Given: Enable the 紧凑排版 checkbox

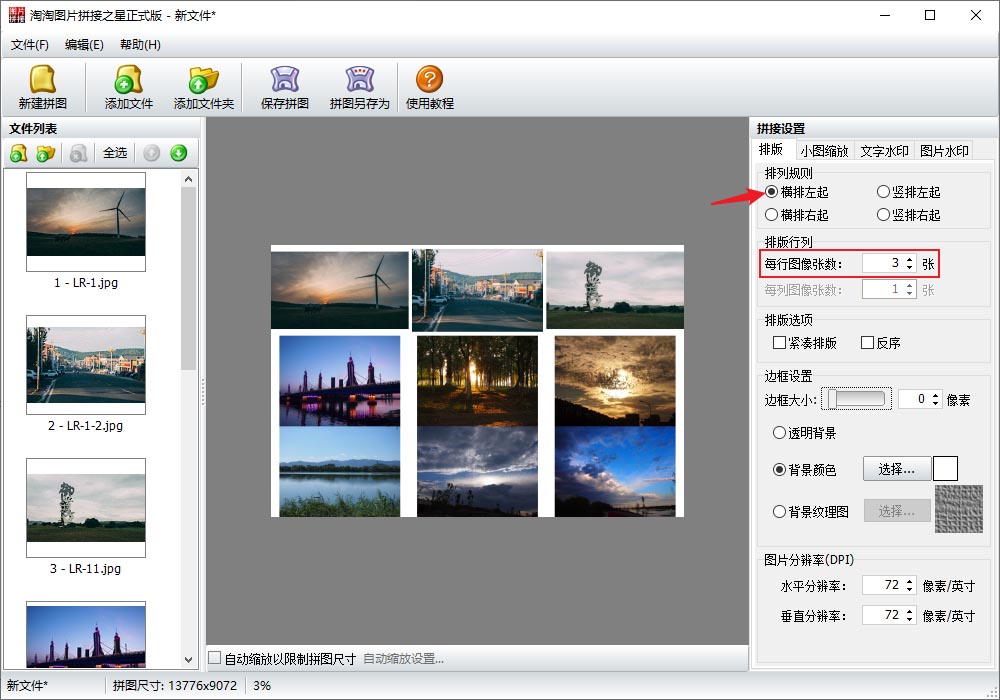Looking at the screenshot, I should point(779,343).
